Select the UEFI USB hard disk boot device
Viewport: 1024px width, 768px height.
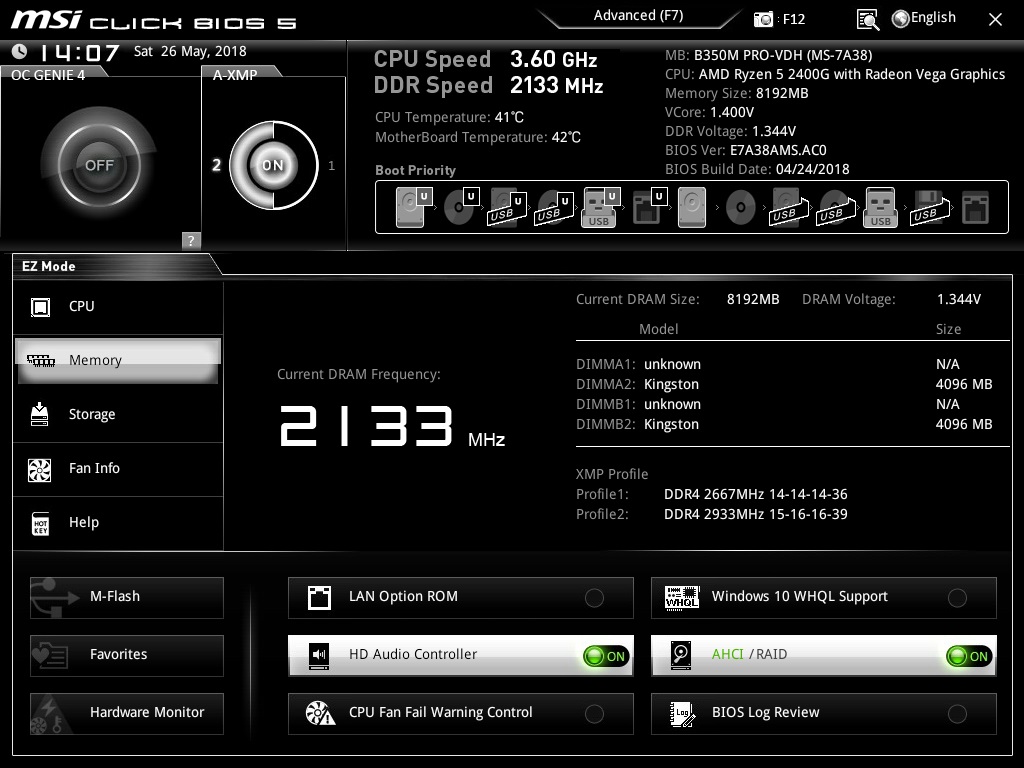pos(507,208)
